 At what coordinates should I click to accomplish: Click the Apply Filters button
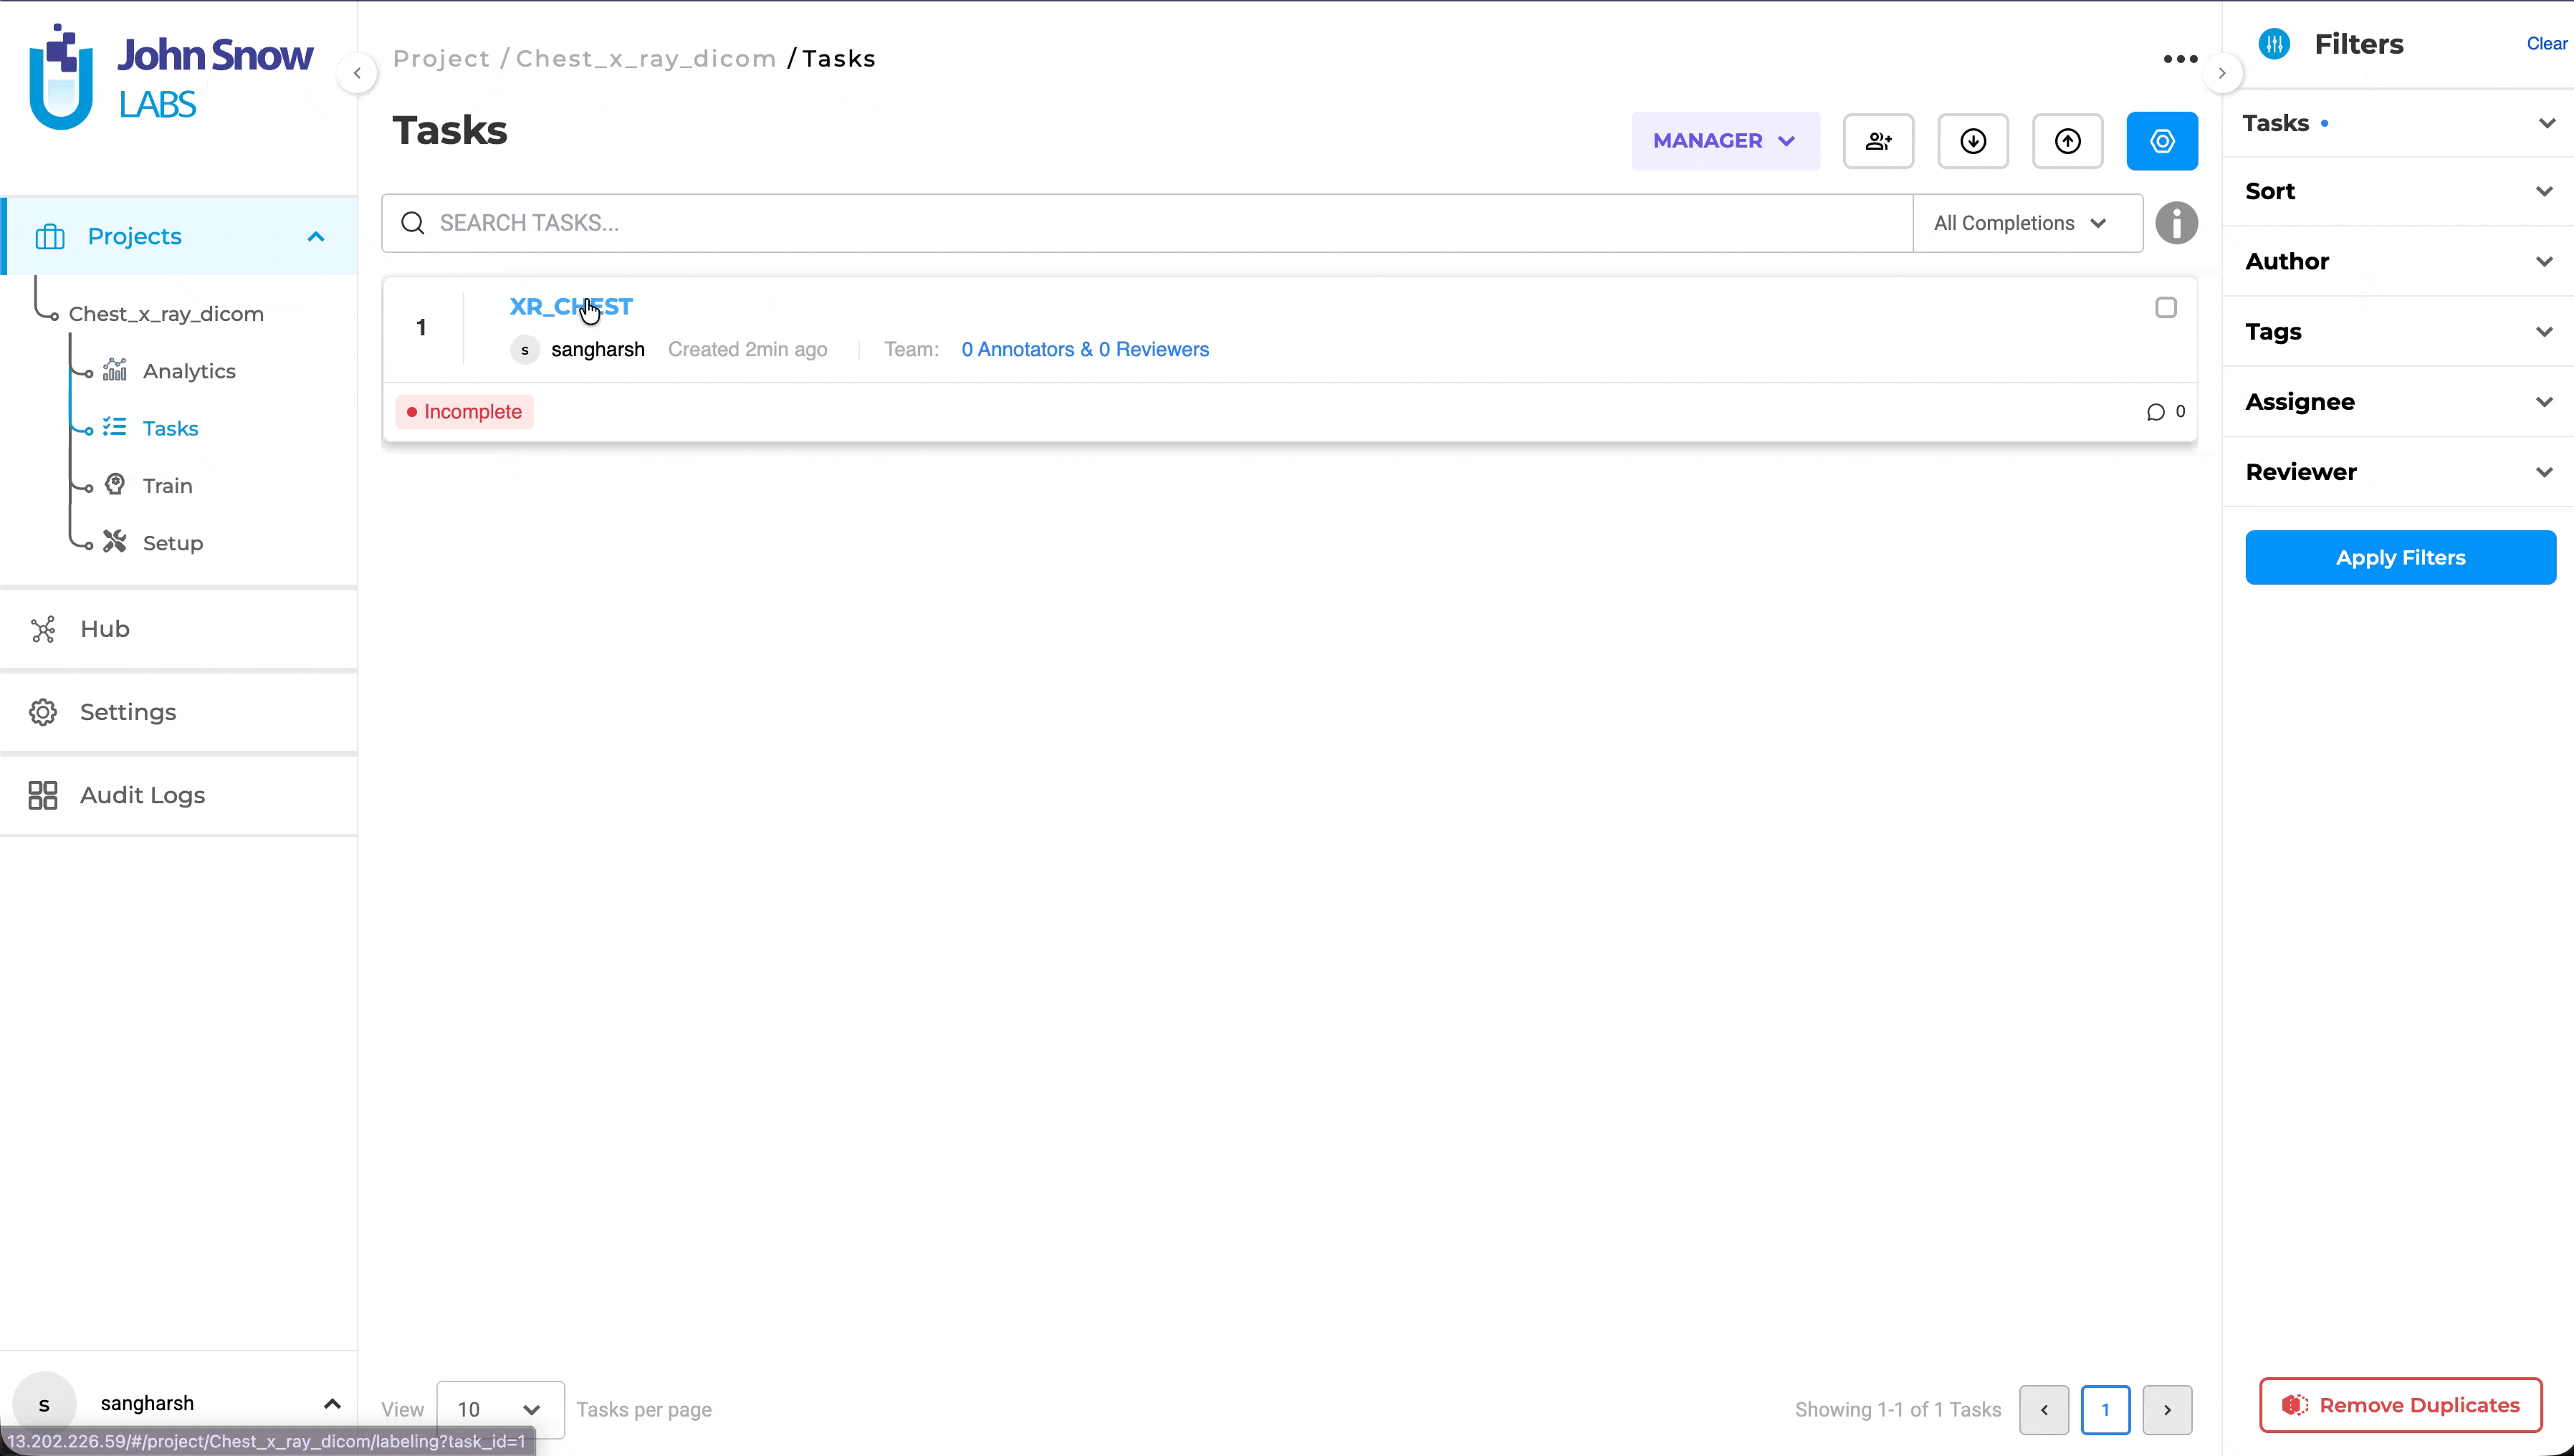pyautogui.click(x=2400, y=557)
